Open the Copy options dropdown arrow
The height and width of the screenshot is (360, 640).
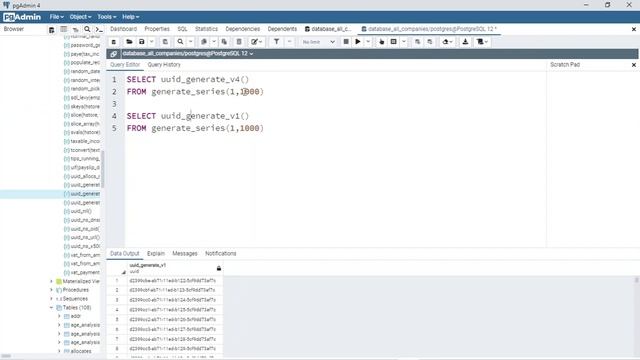point(213,42)
